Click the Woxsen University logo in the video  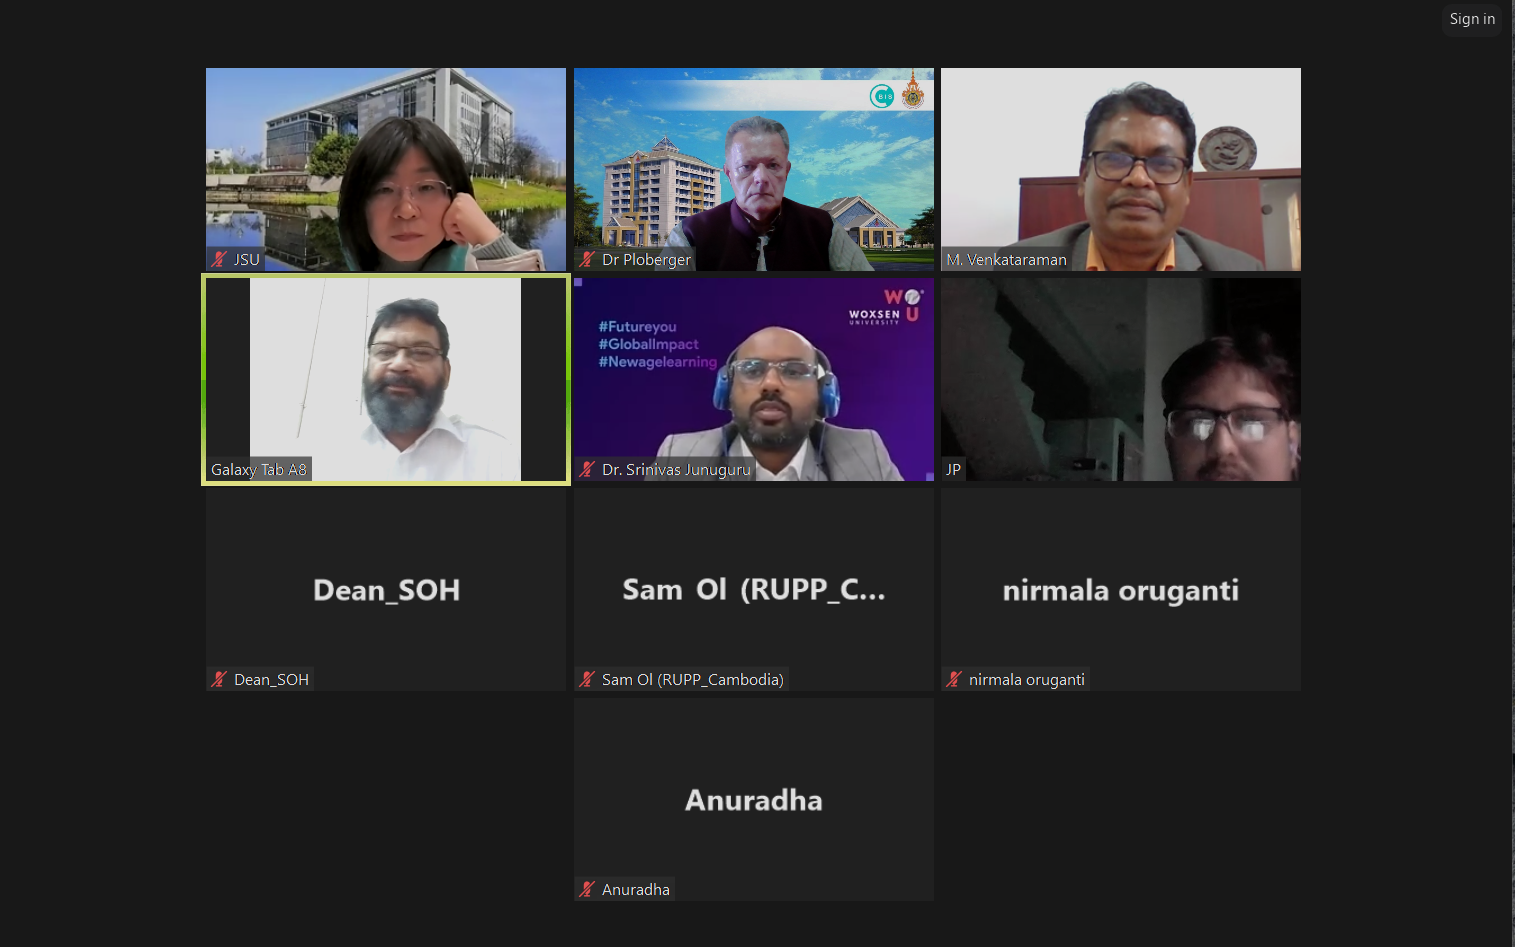pos(885,306)
